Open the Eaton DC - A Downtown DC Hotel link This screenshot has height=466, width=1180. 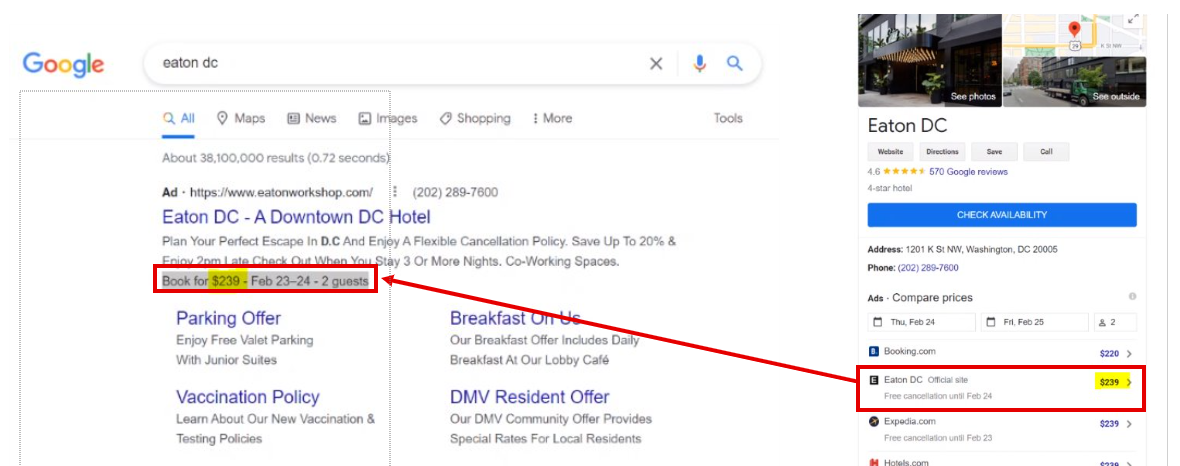click(296, 217)
